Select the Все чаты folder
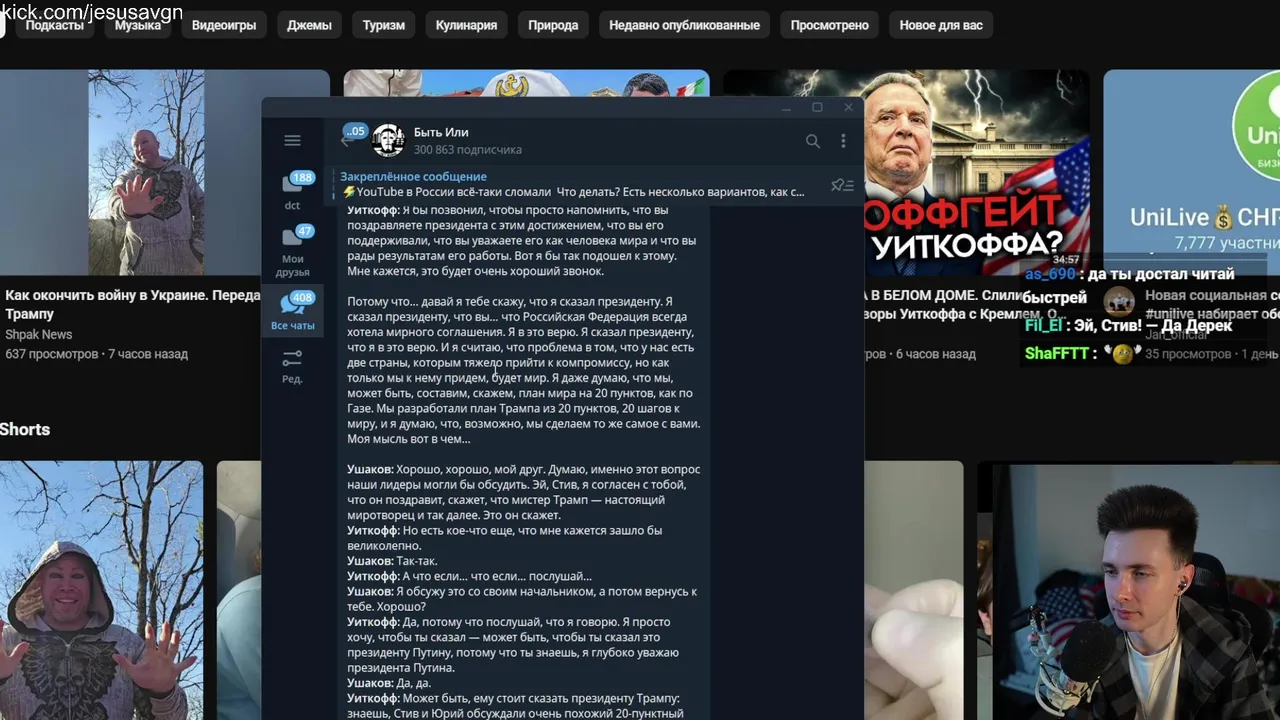 click(x=292, y=311)
